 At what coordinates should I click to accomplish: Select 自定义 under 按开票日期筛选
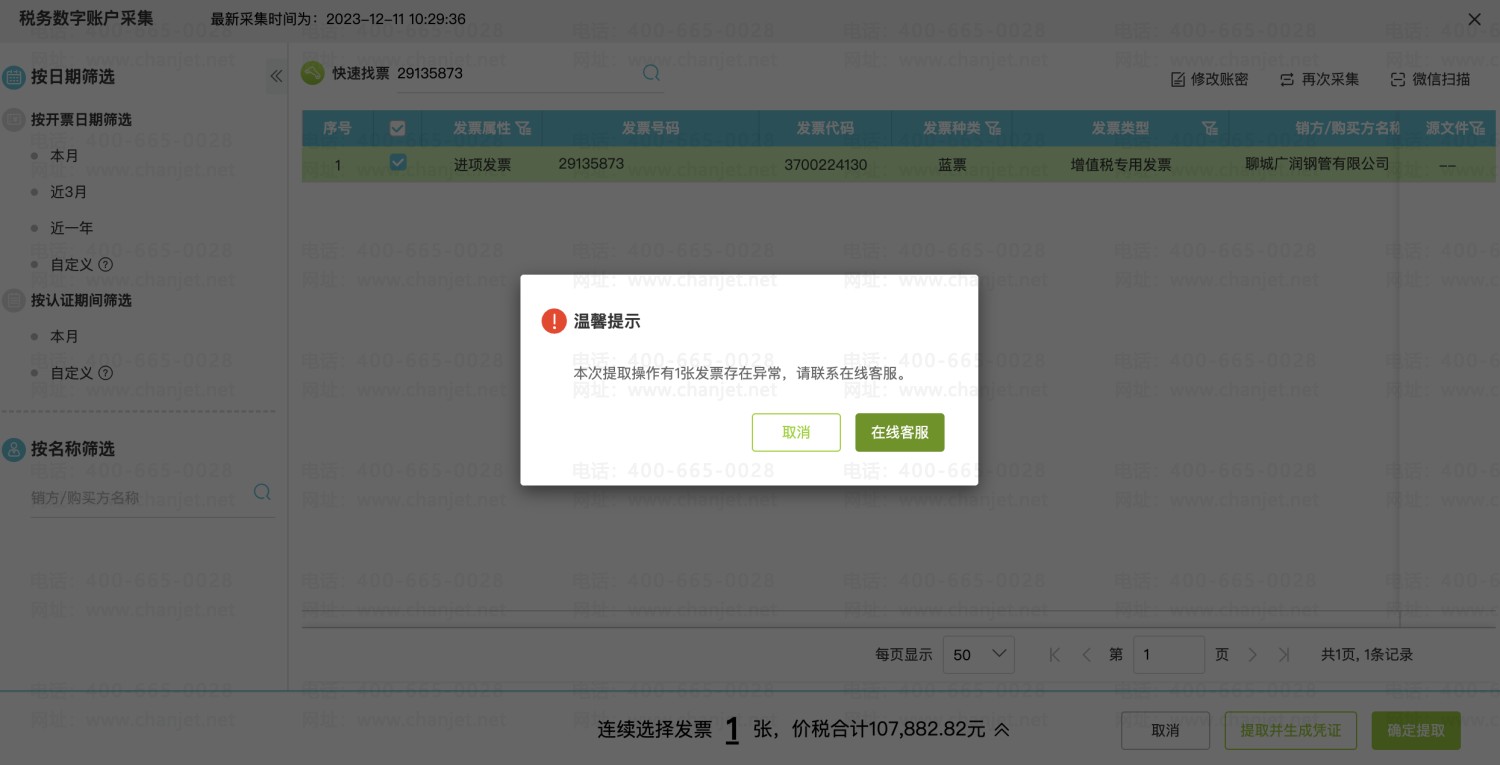pos(71,265)
